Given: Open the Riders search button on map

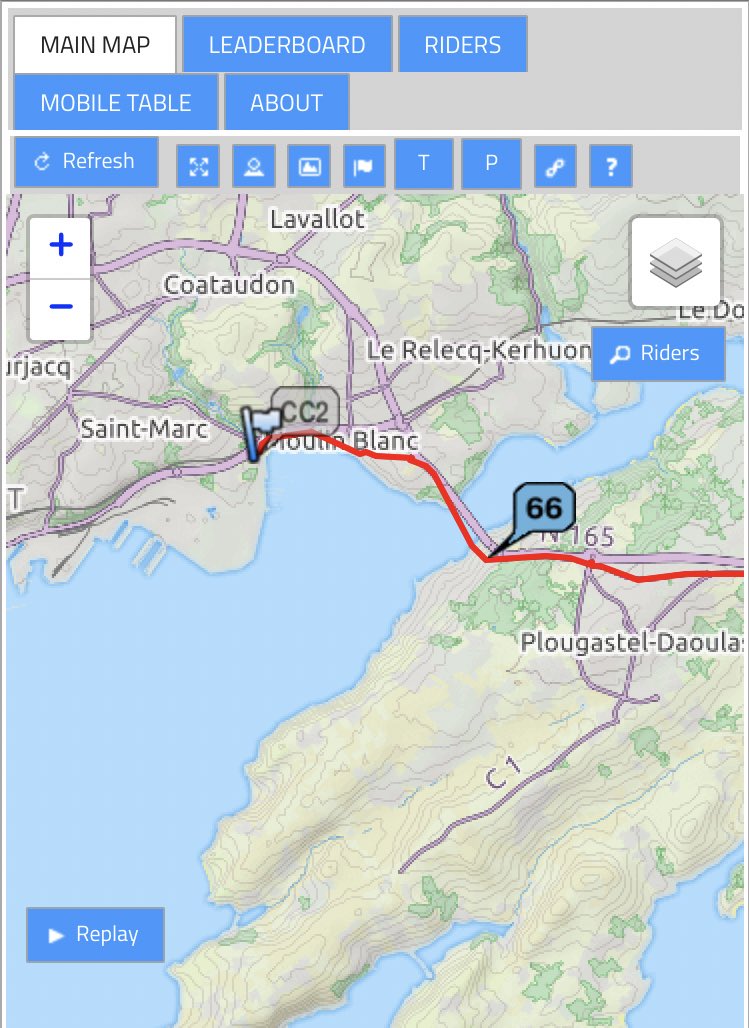Looking at the screenshot, I should click(x=658, y=354).
